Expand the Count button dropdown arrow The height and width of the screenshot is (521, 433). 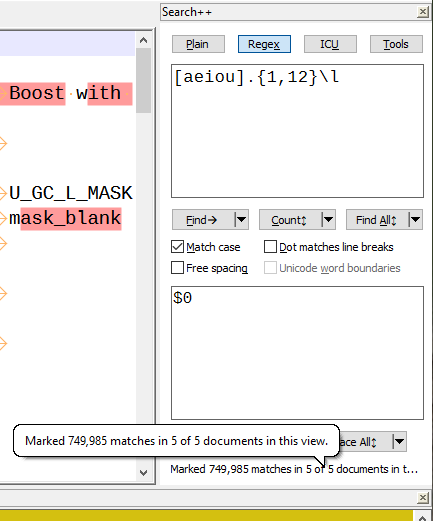click(x=328, y=220)
